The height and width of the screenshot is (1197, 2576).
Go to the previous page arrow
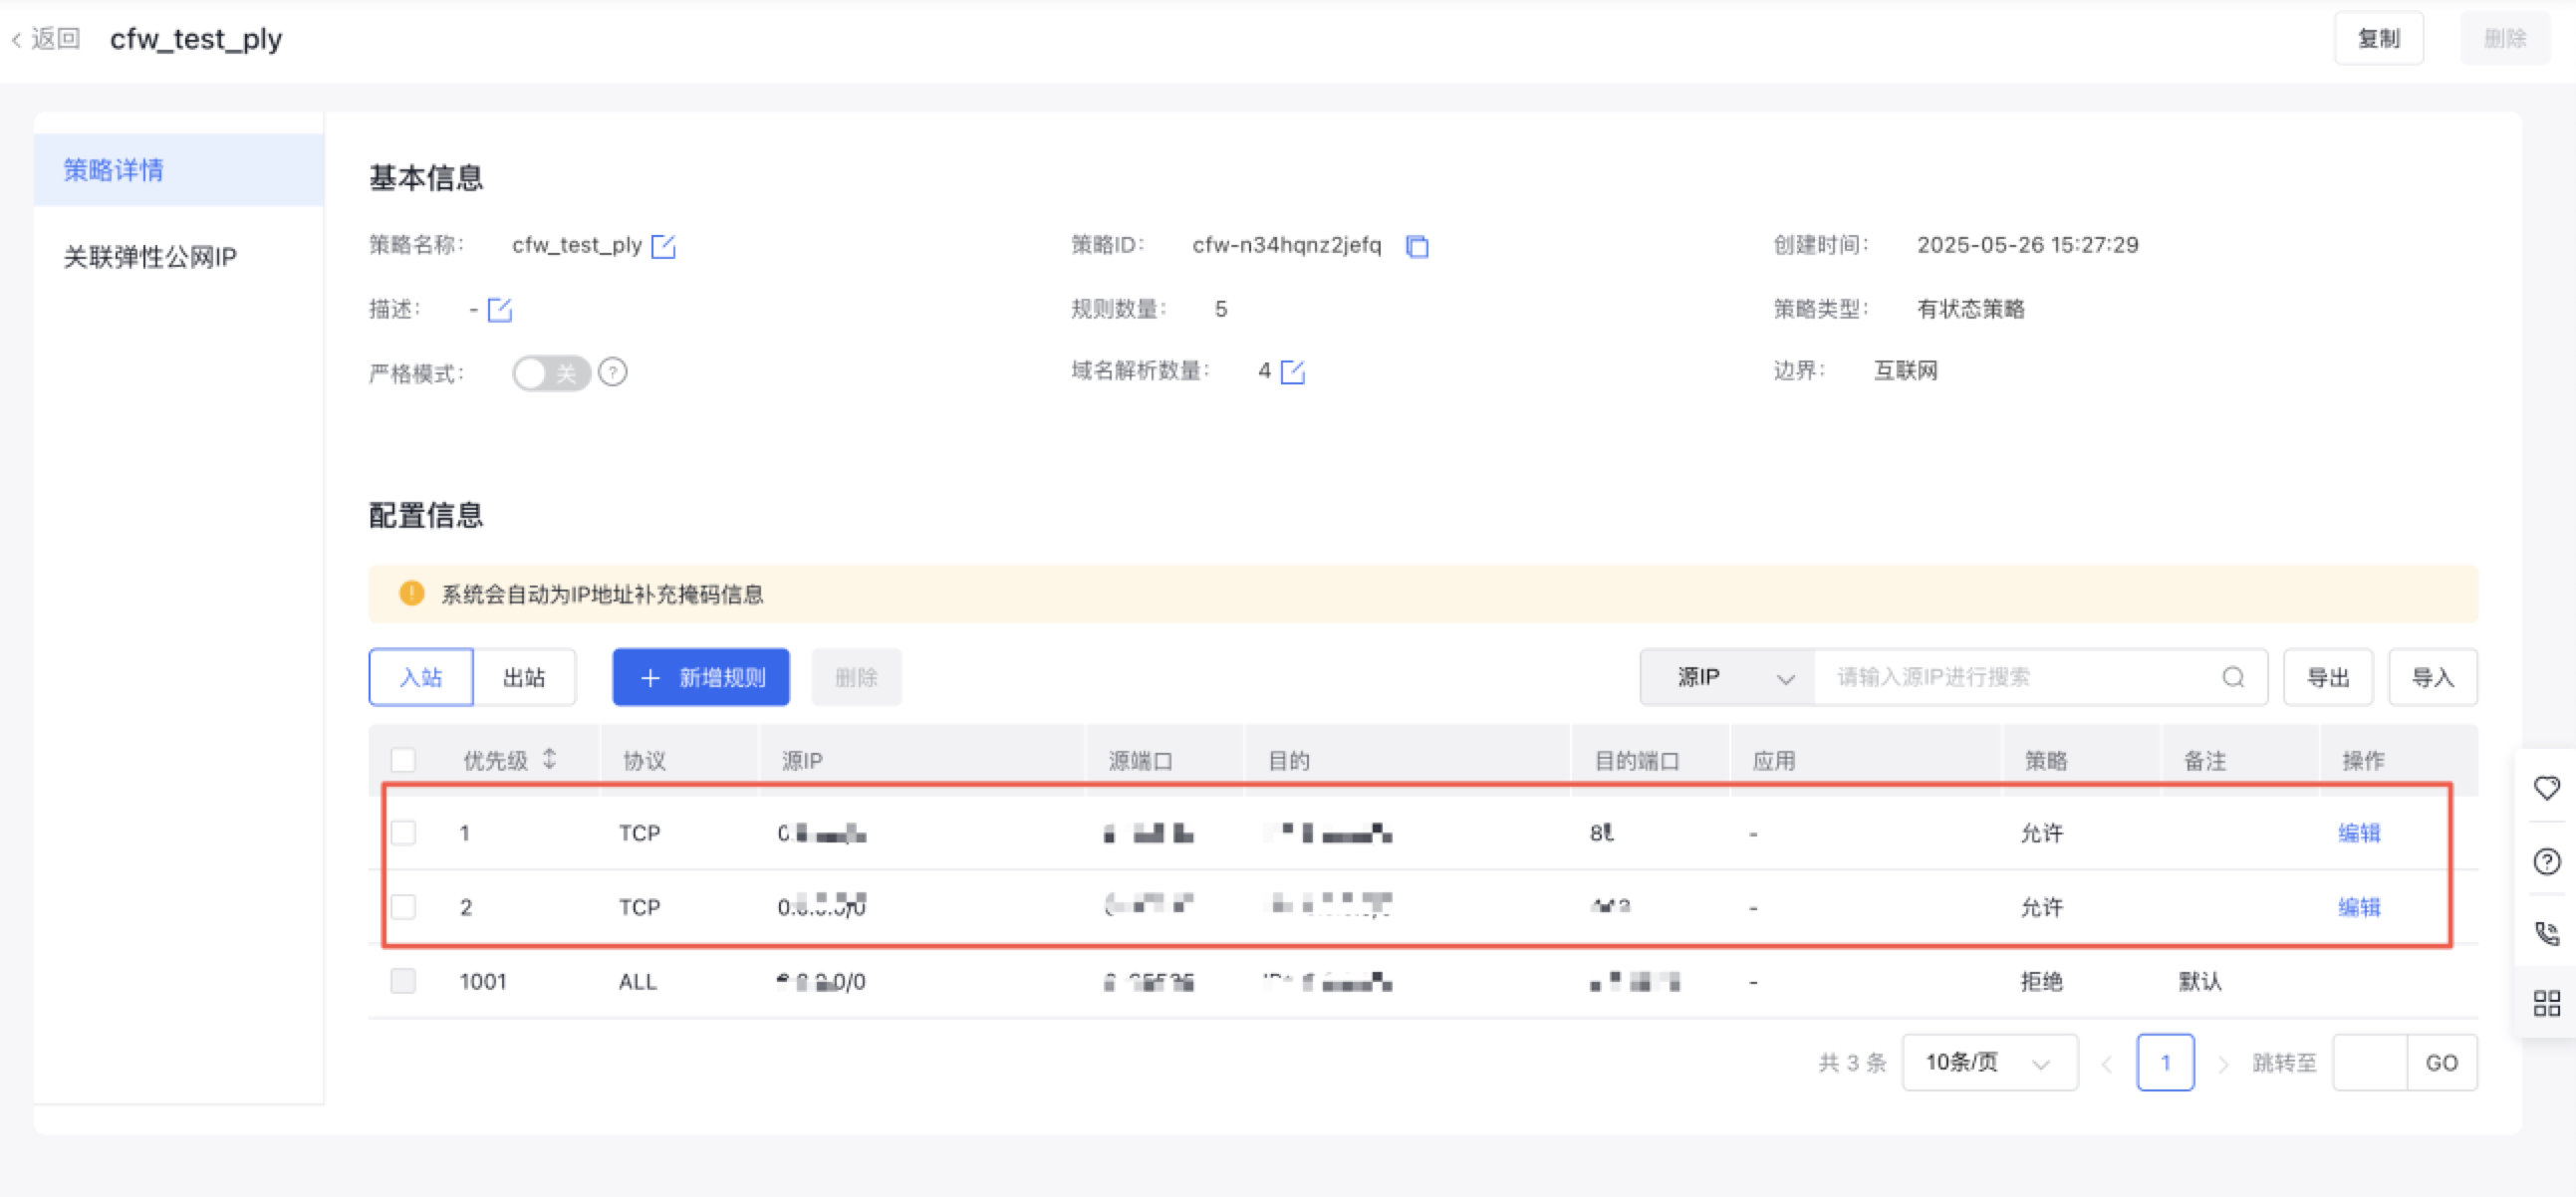tap(2107, 1064)
